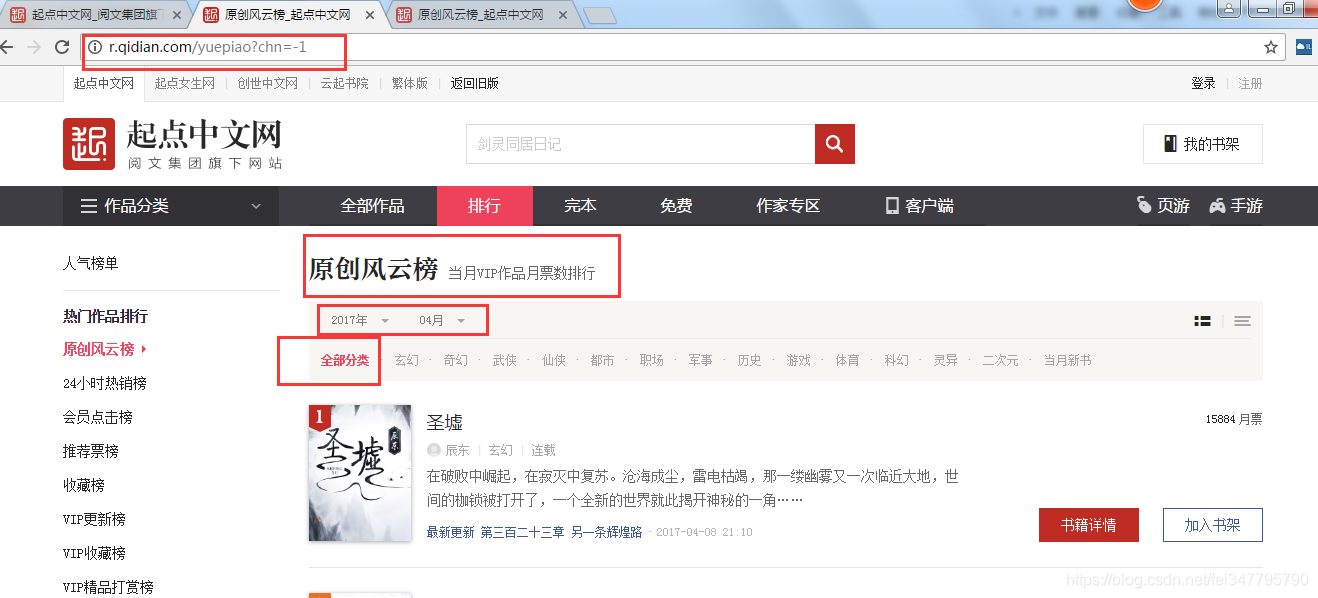Image resolution: width=1318 pixels, height=598 pixels.
Task: Click the mouse icon next to 页游
Action: 1143,205
